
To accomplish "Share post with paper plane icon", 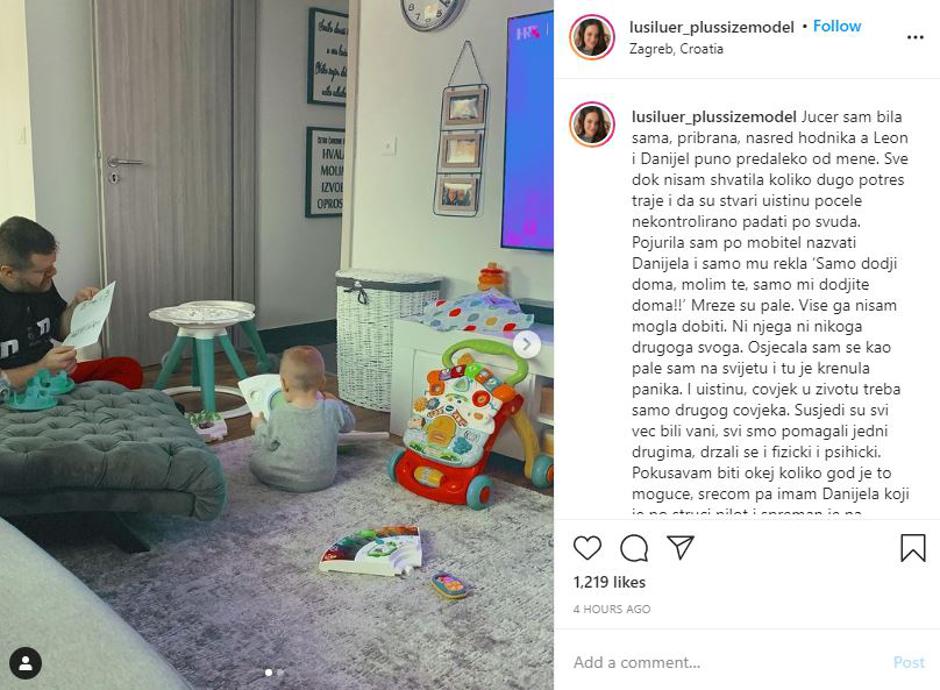I will (x=680, y=547).
